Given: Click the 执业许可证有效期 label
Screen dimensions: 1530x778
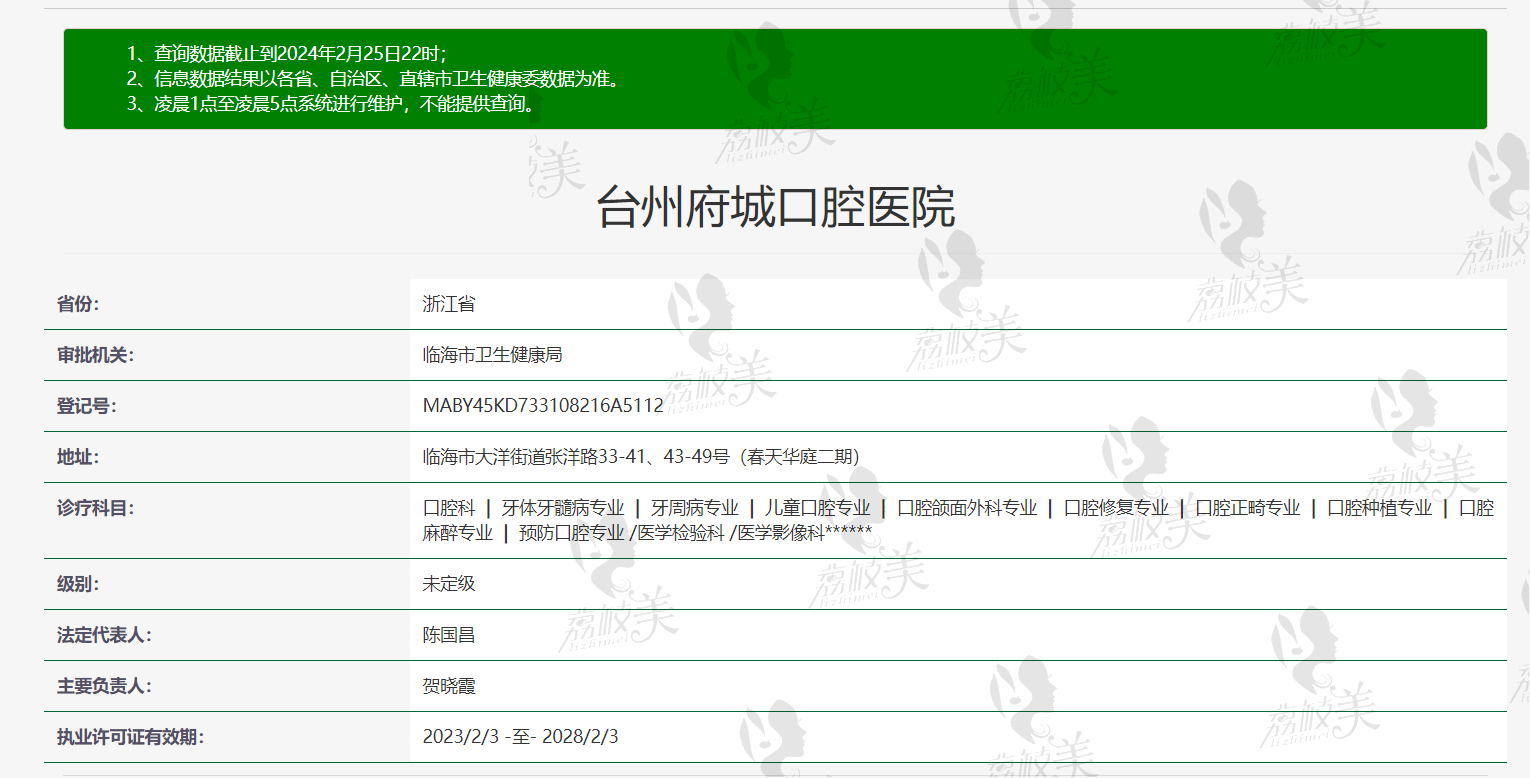Looking at the screenshot, I should pos(130,737).
